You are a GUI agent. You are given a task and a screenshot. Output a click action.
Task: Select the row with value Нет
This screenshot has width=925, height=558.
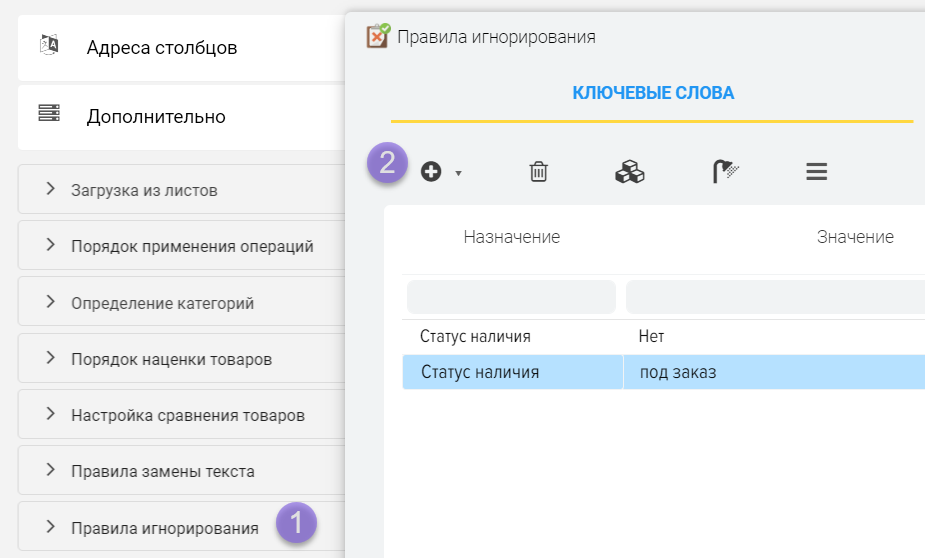651,336
